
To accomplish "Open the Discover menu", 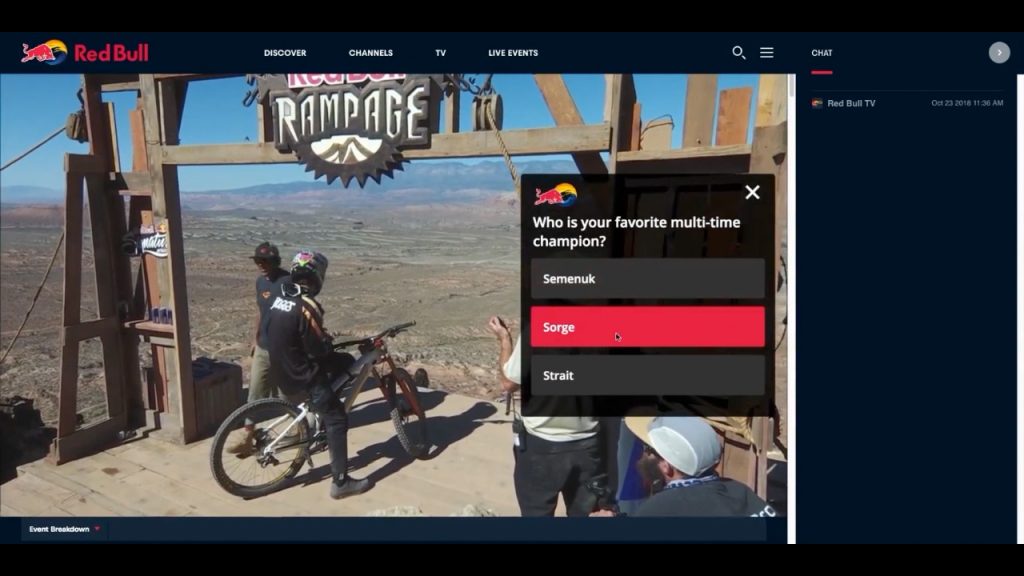I will click(x=285, y=53).
